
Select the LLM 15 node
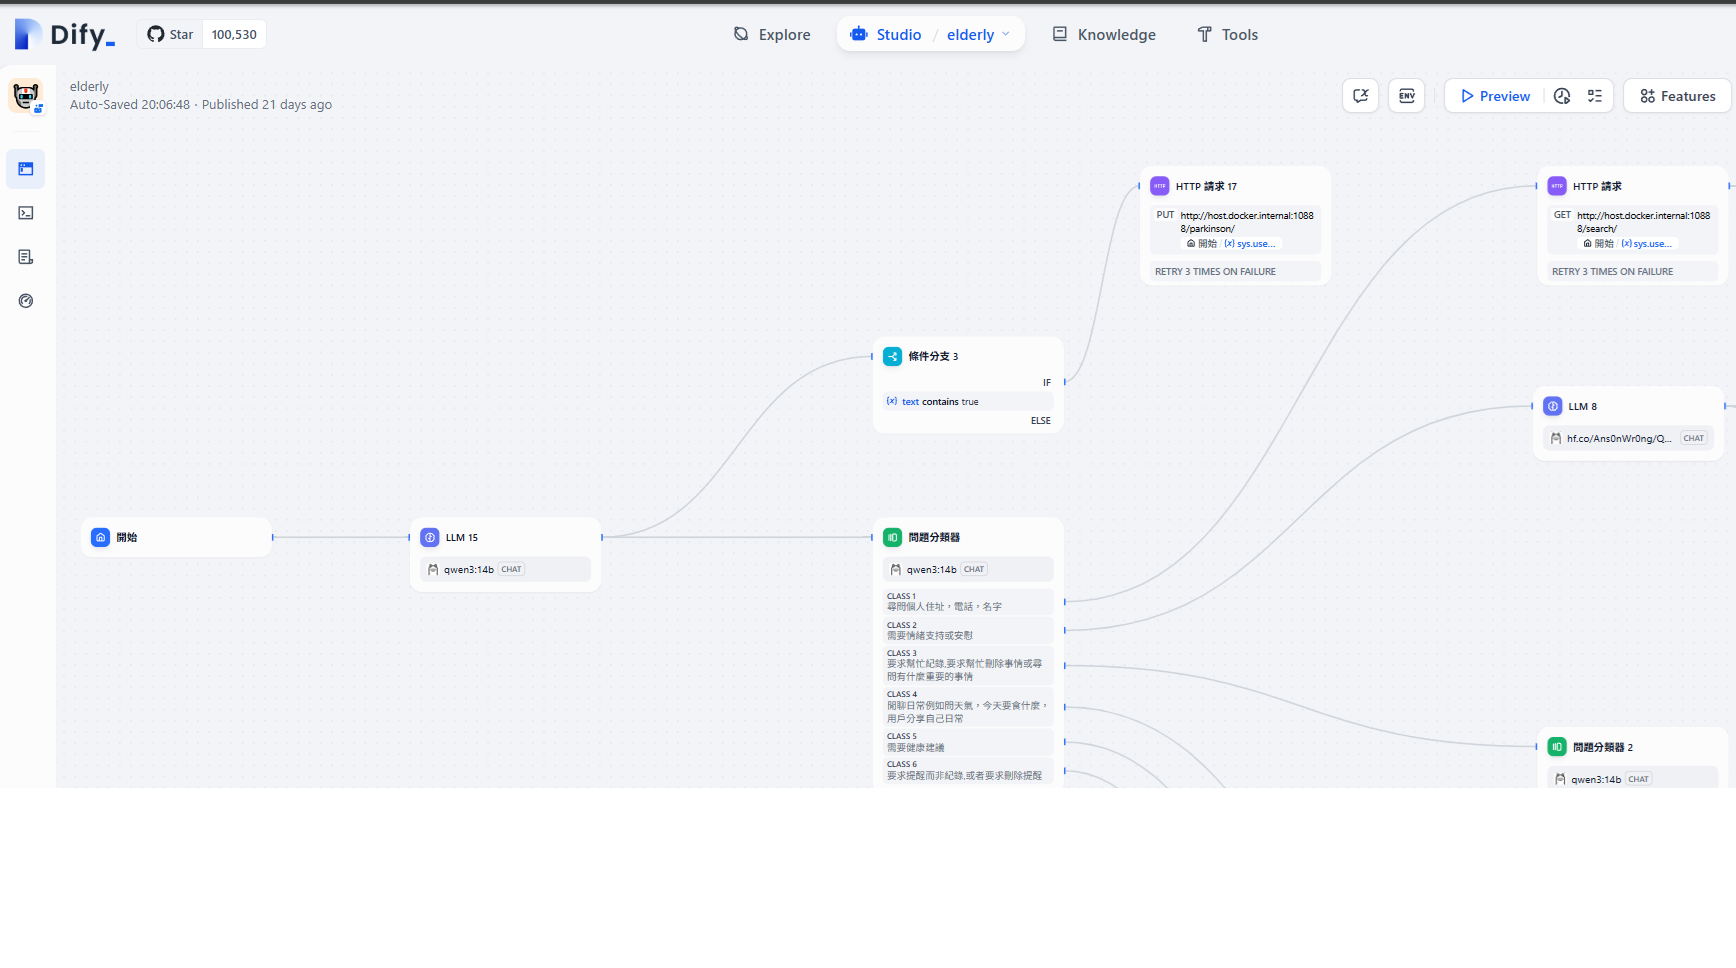(x=505, y=538)
